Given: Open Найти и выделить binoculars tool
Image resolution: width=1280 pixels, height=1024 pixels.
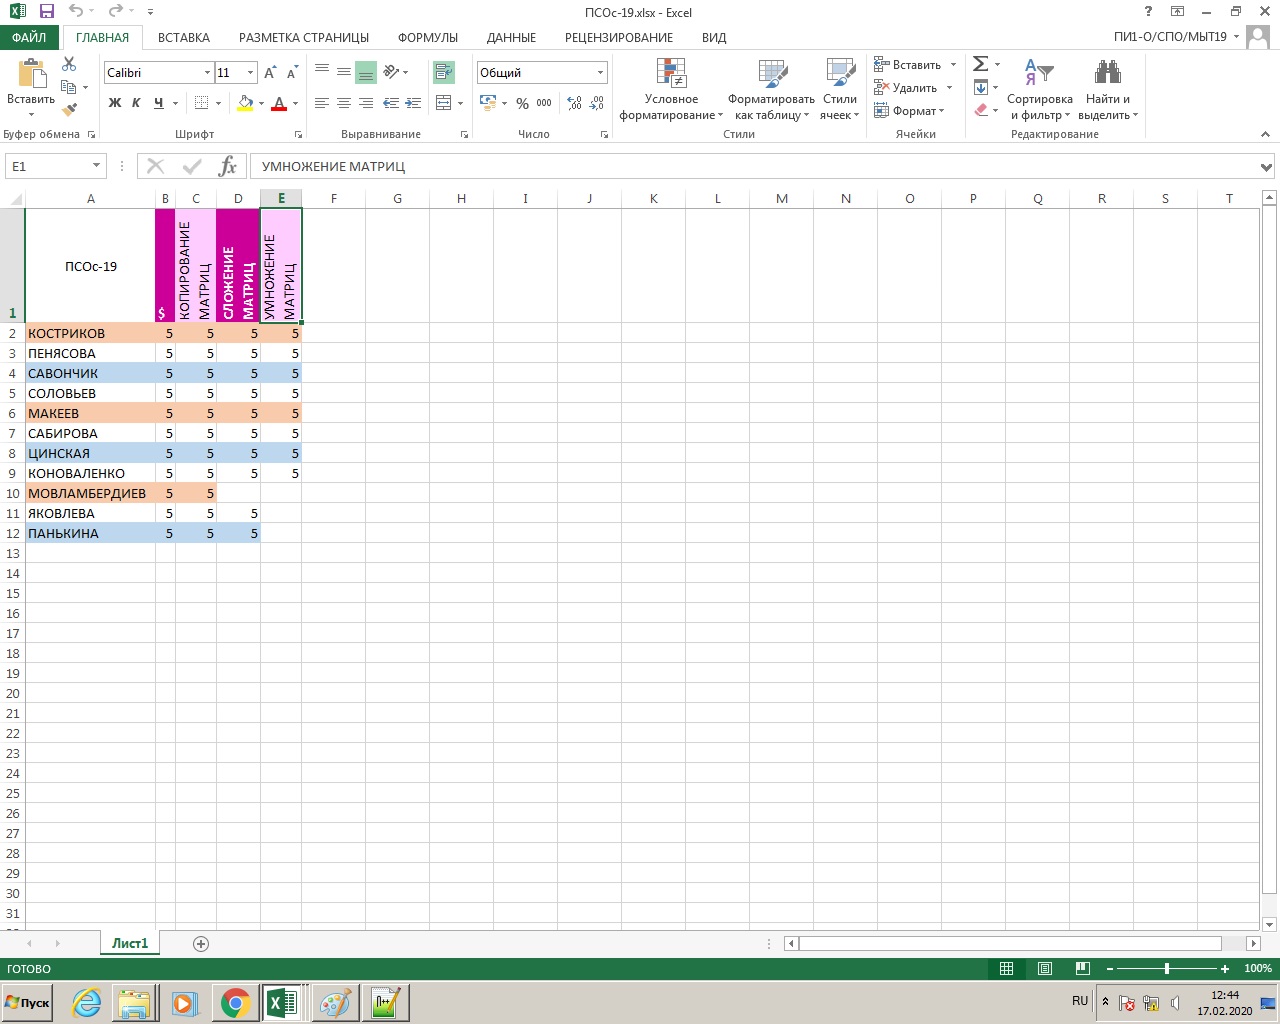Looking at the screenshot, I should pos(1107,73).
